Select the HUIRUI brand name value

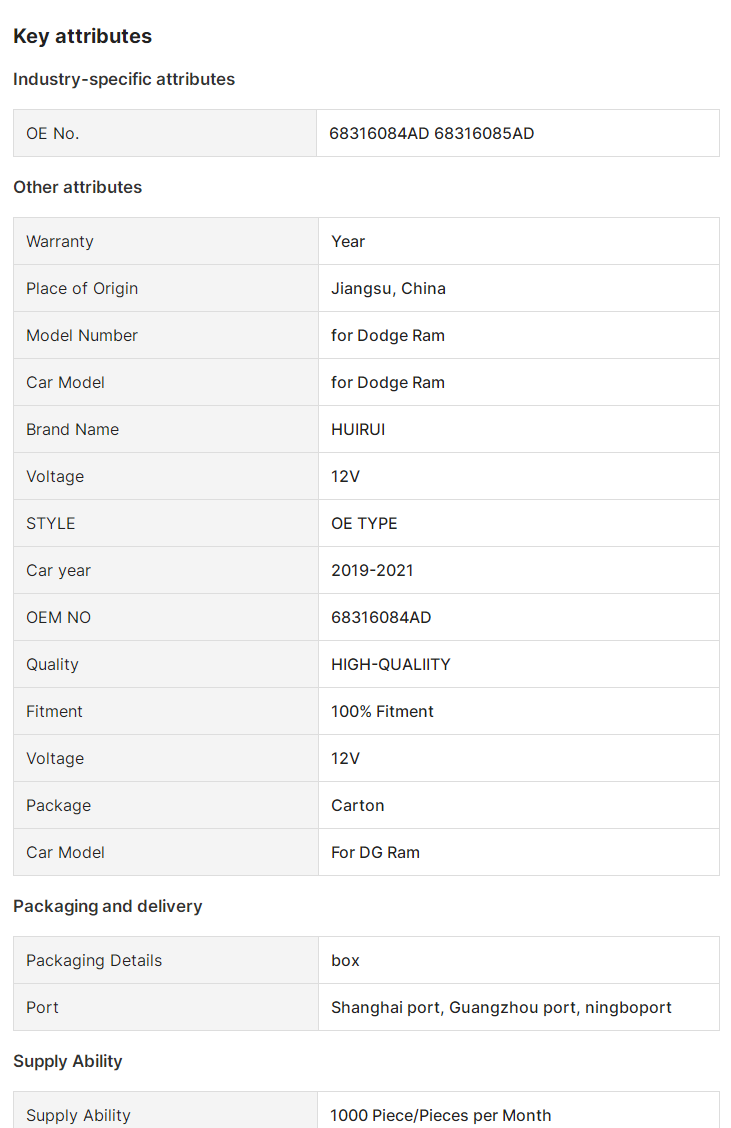point(358,429)
